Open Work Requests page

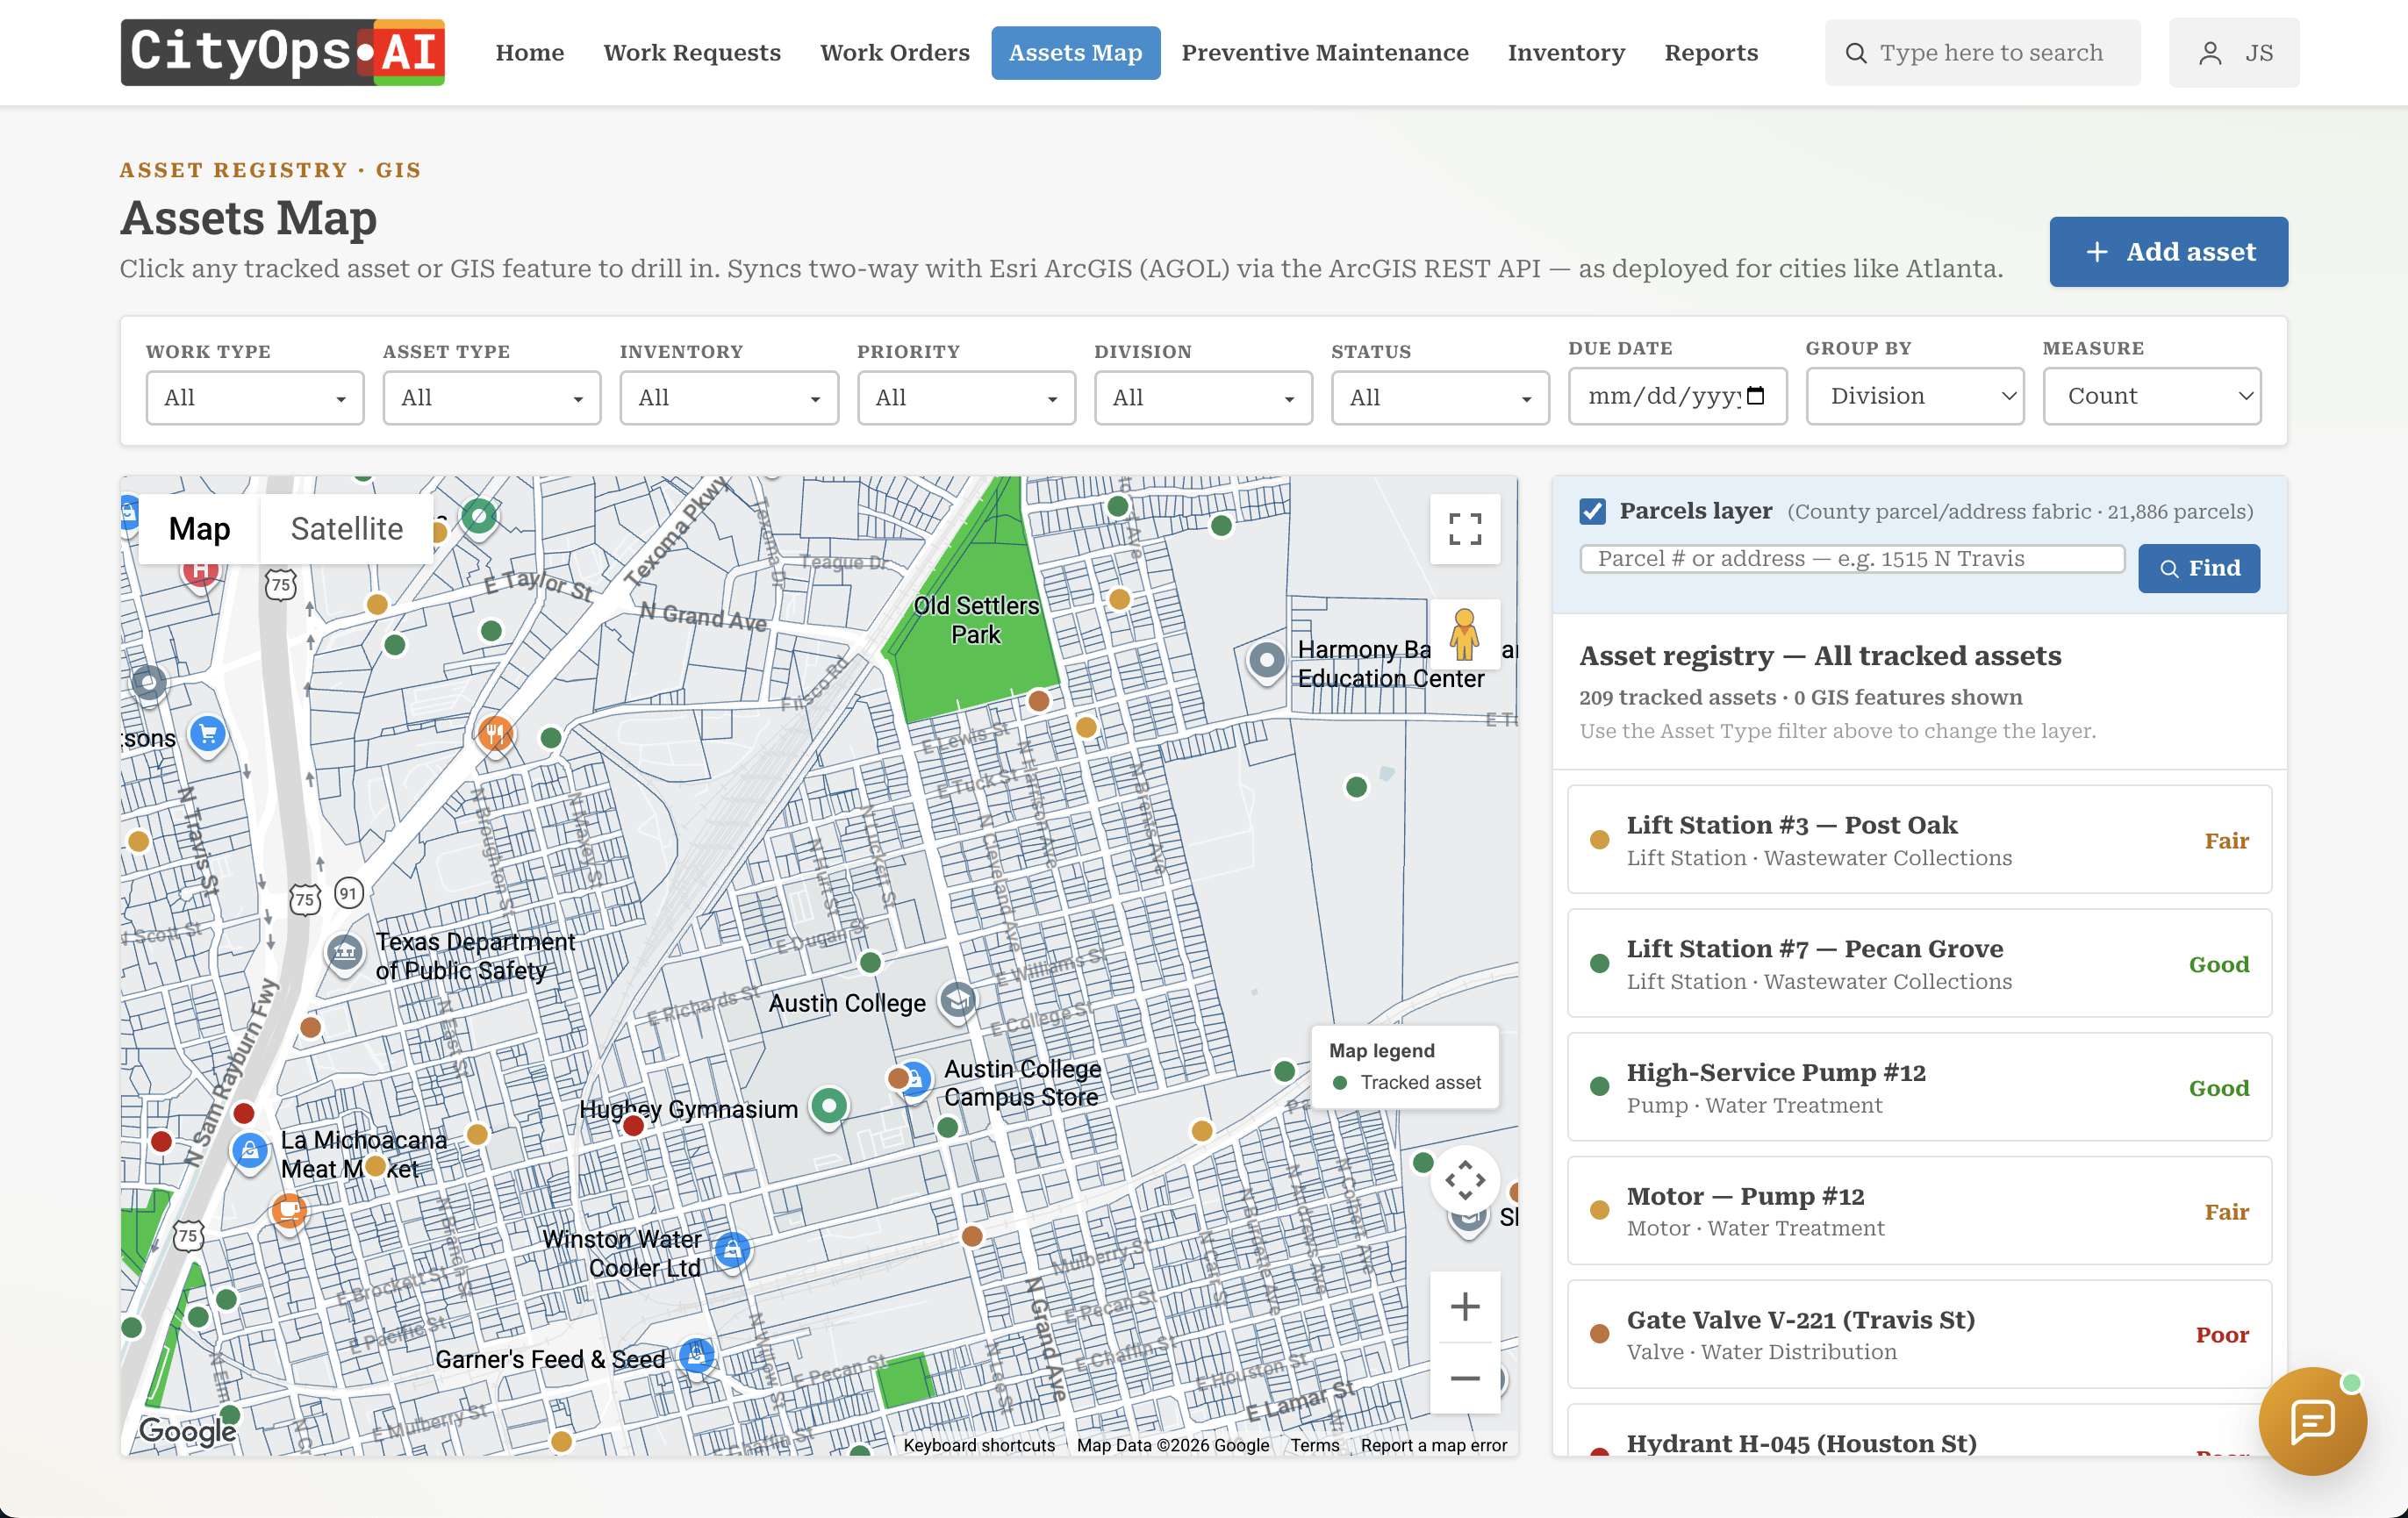tap(692, 53)
